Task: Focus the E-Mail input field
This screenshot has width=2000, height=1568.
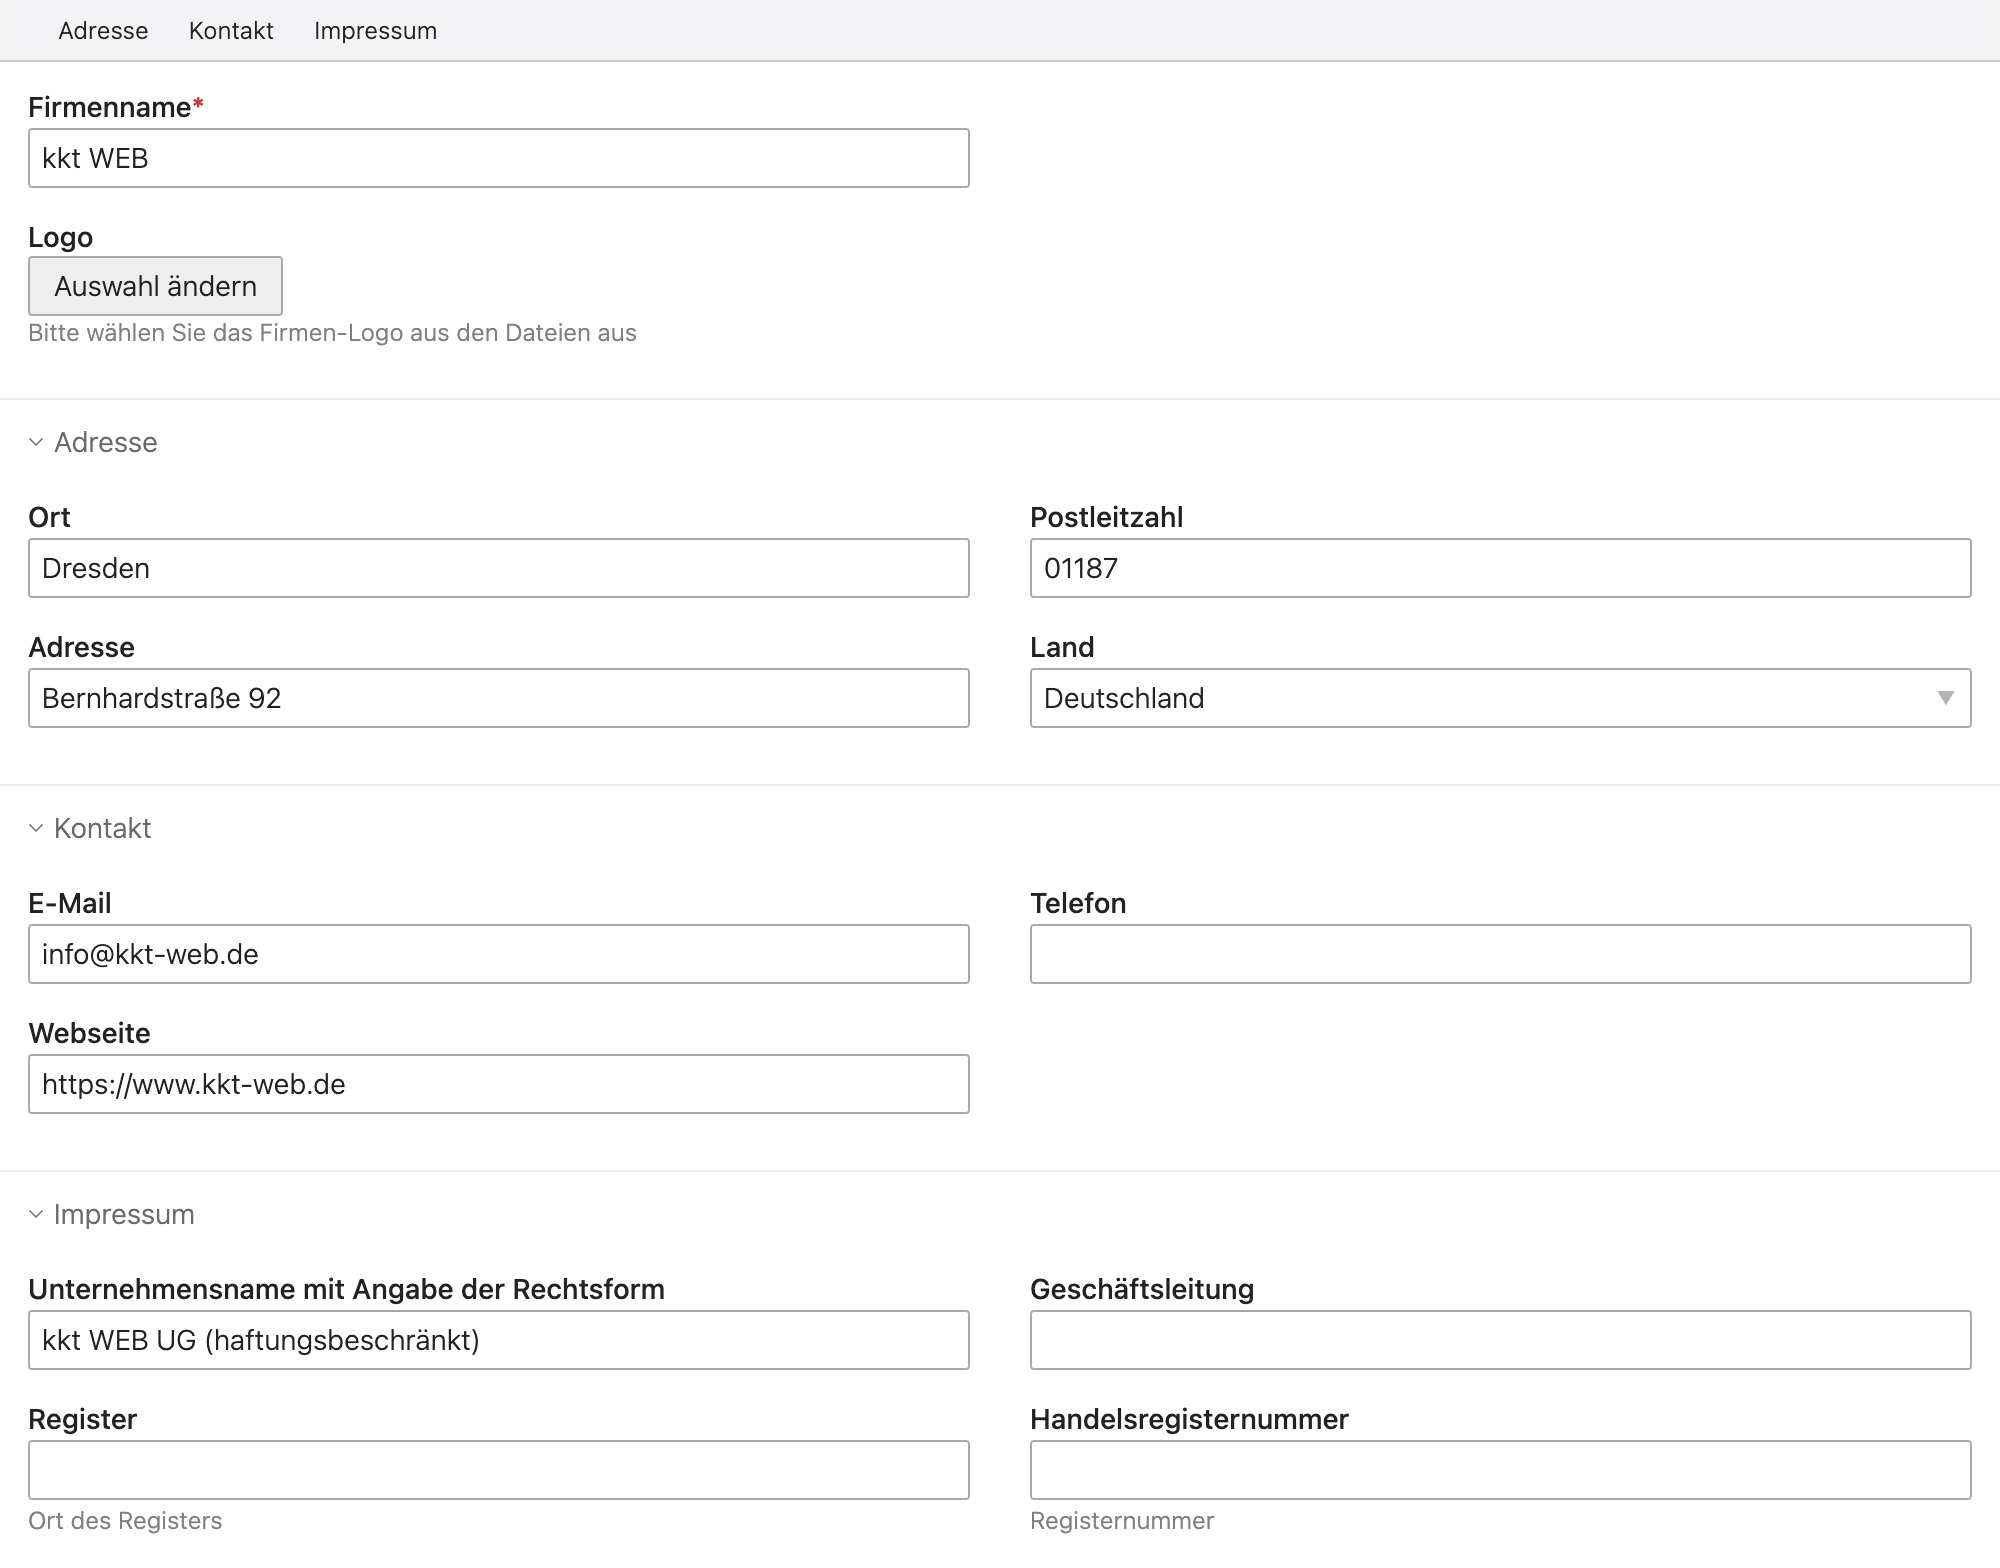Action: [498, 954]
